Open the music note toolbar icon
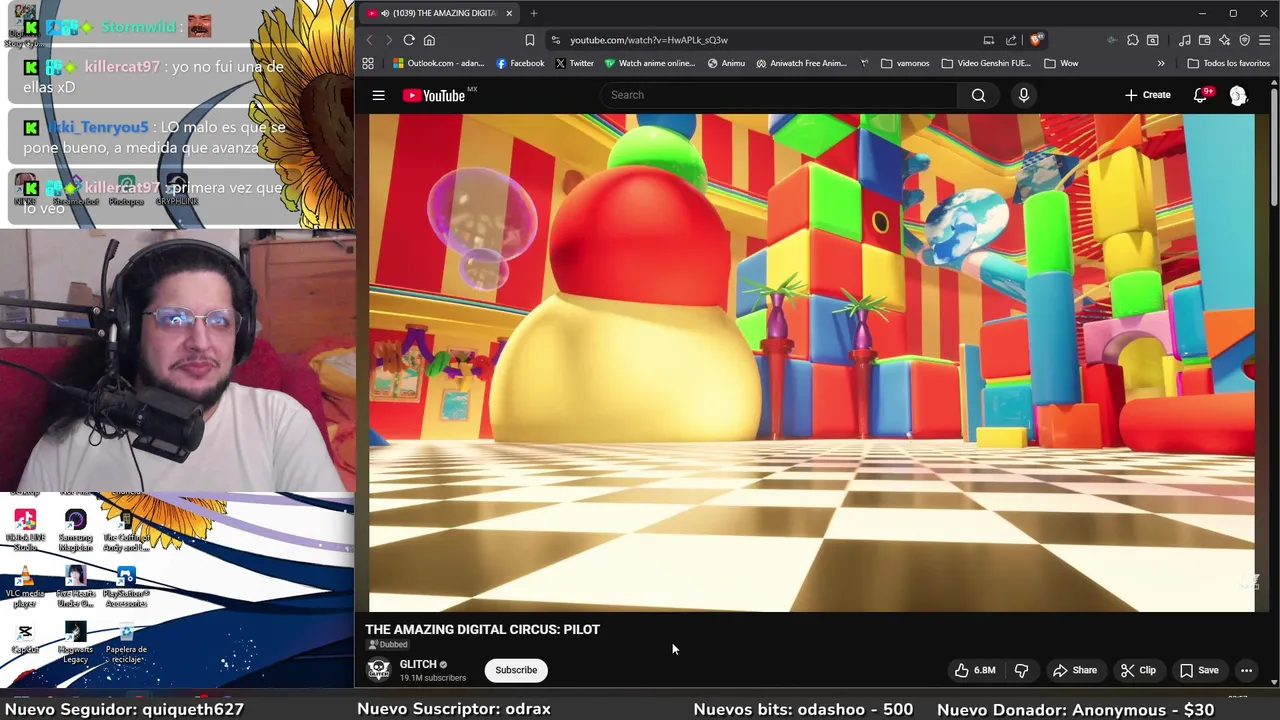Image resolution: width=1280 pixels, height=720 pixels. 1184,40
